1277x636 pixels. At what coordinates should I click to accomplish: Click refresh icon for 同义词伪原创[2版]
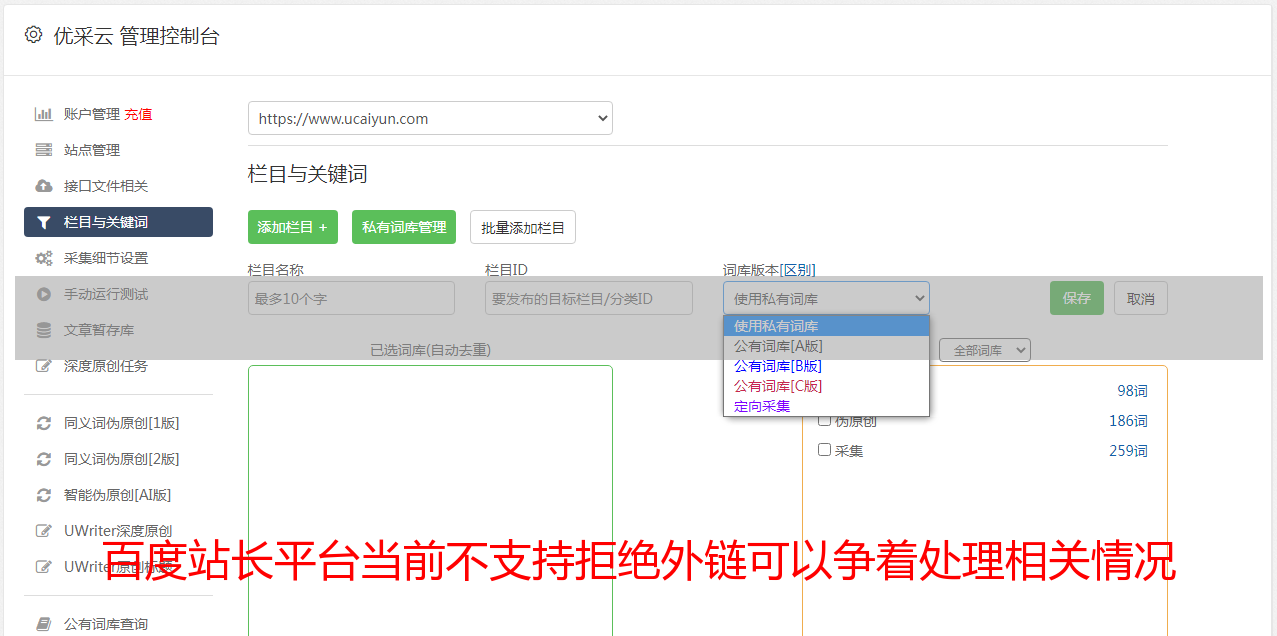(x=43, y=459)
